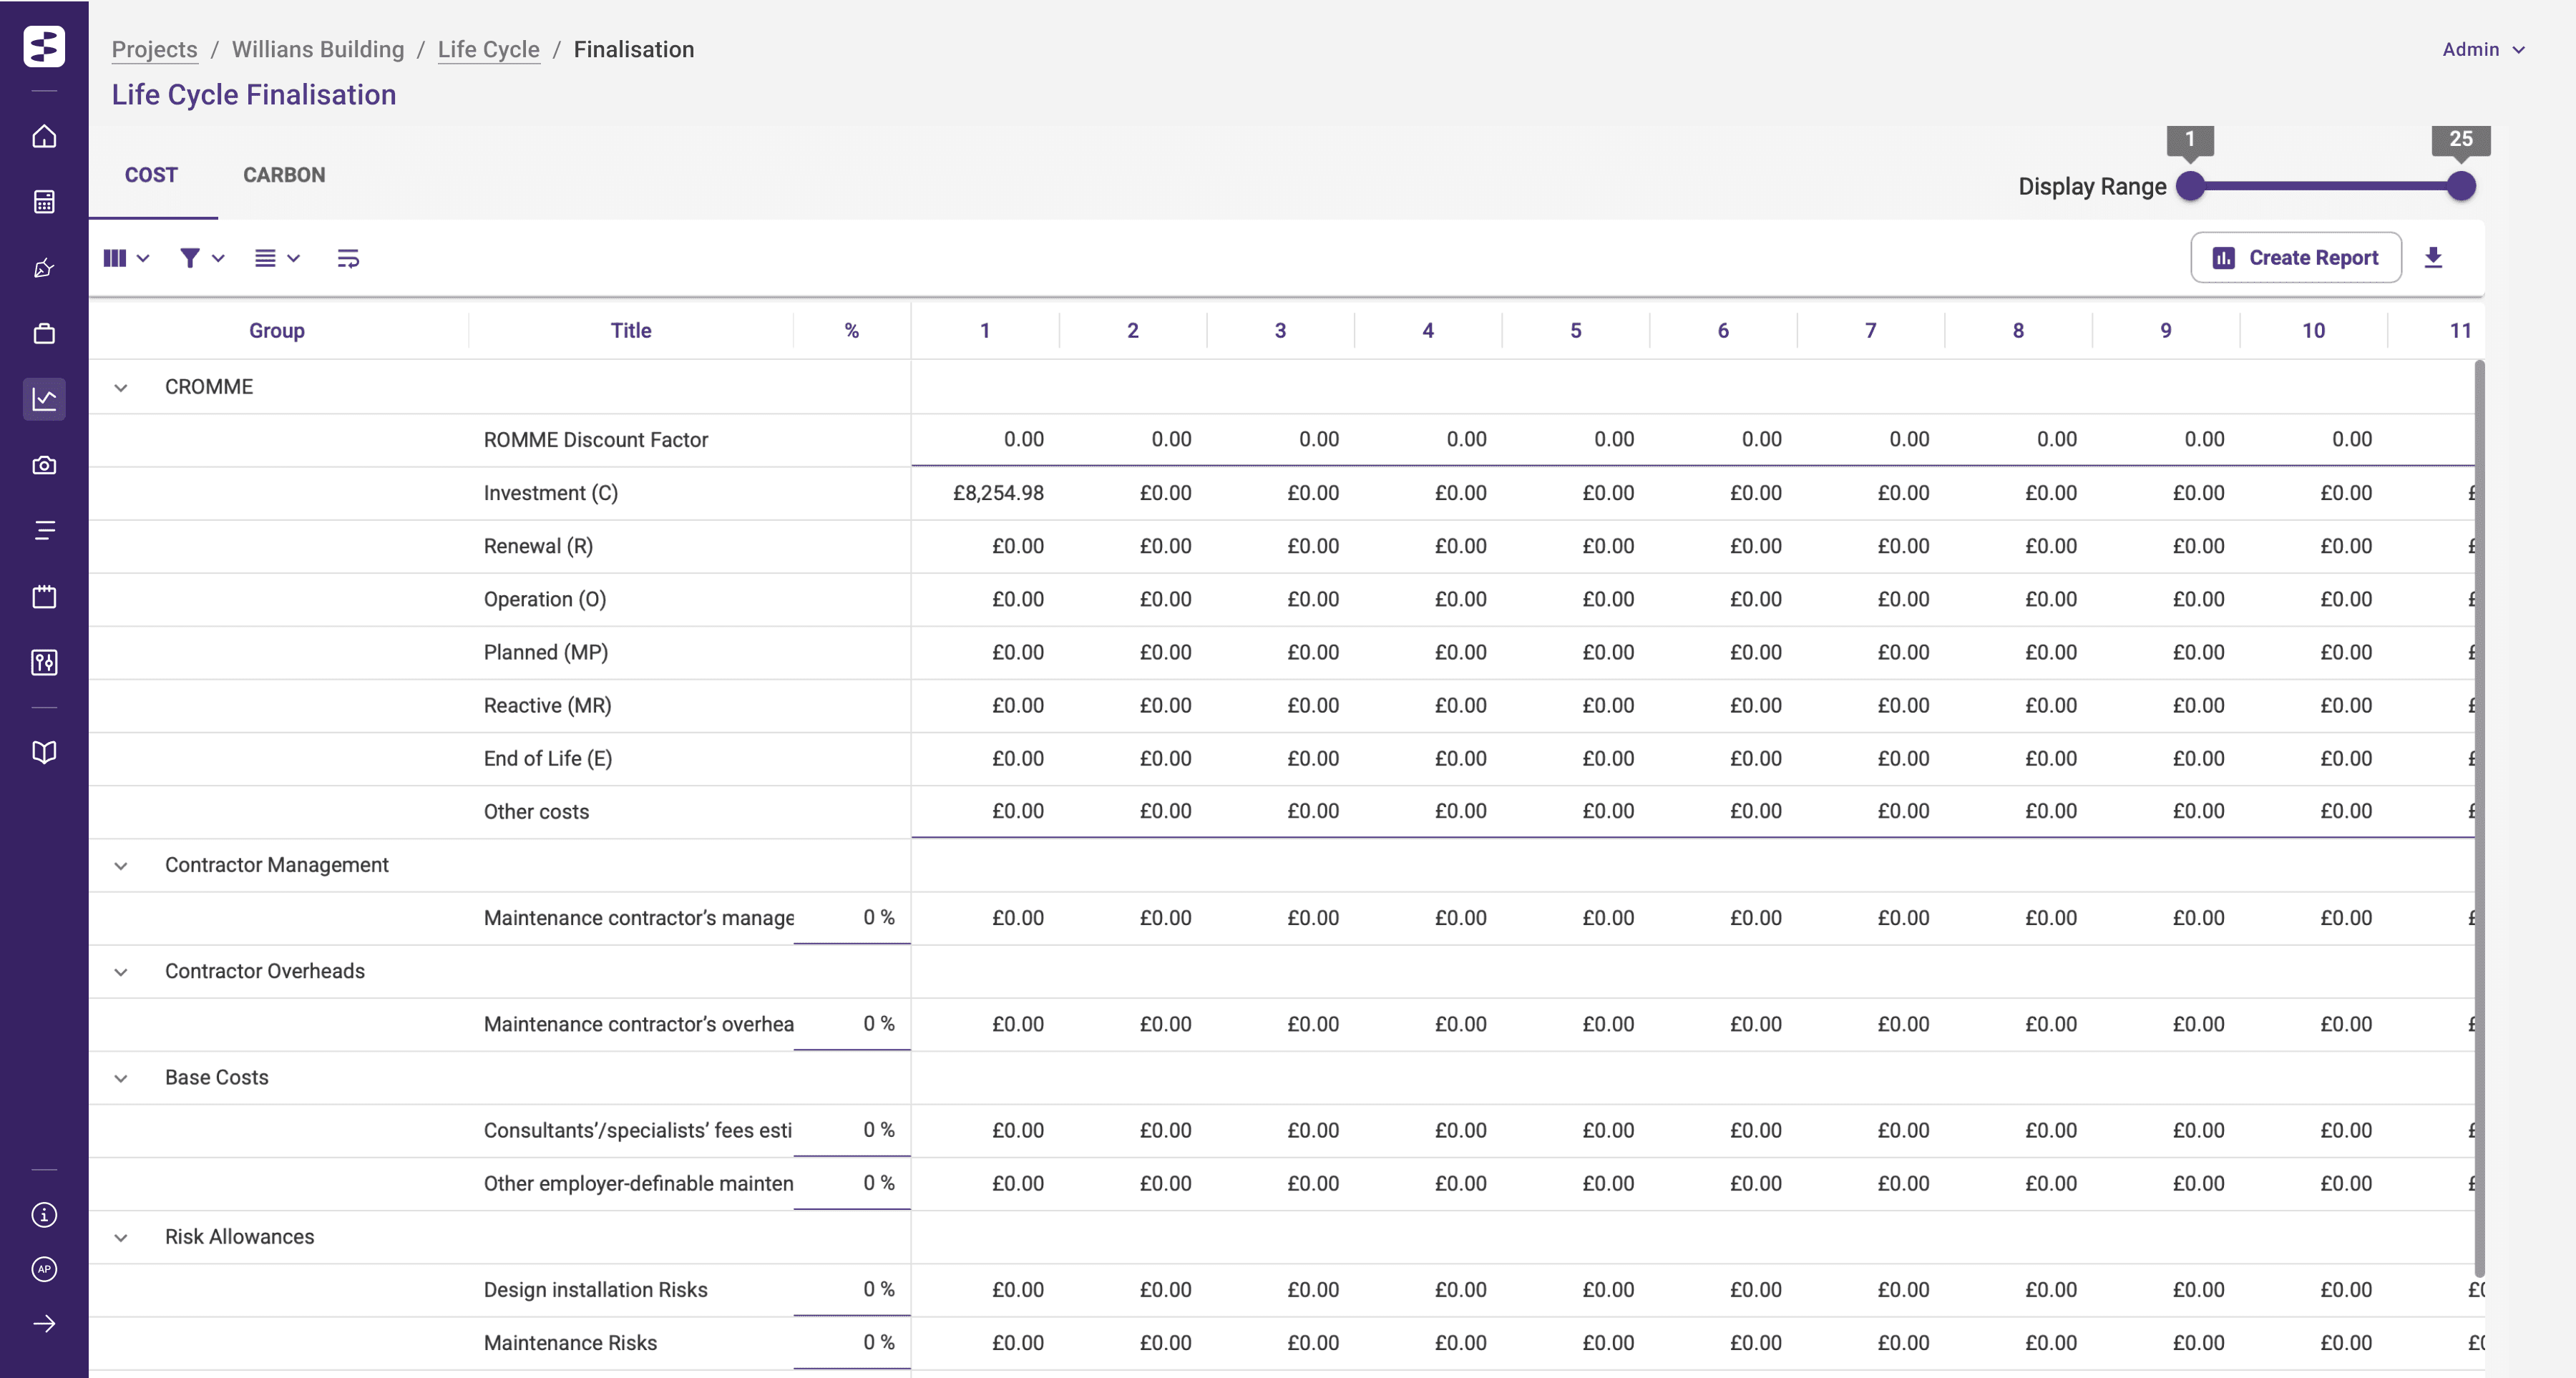Toggle the text wrap toolbar icon

[x=348, y=259]
